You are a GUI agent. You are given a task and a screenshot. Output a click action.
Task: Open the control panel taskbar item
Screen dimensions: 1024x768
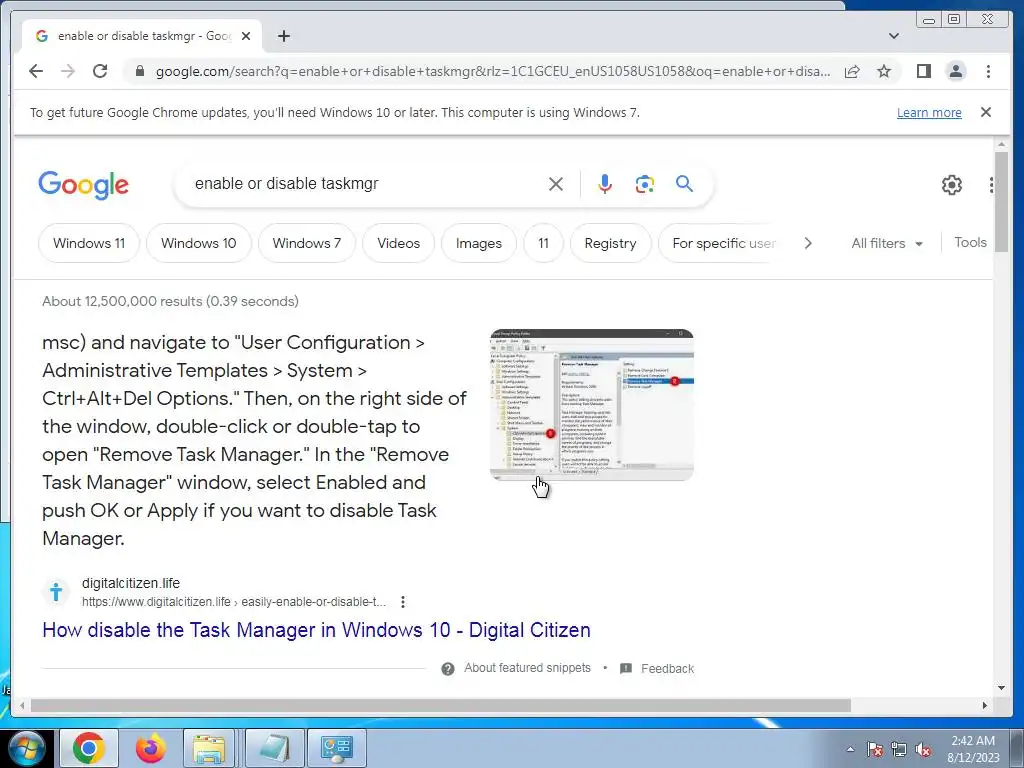(337, 748)
